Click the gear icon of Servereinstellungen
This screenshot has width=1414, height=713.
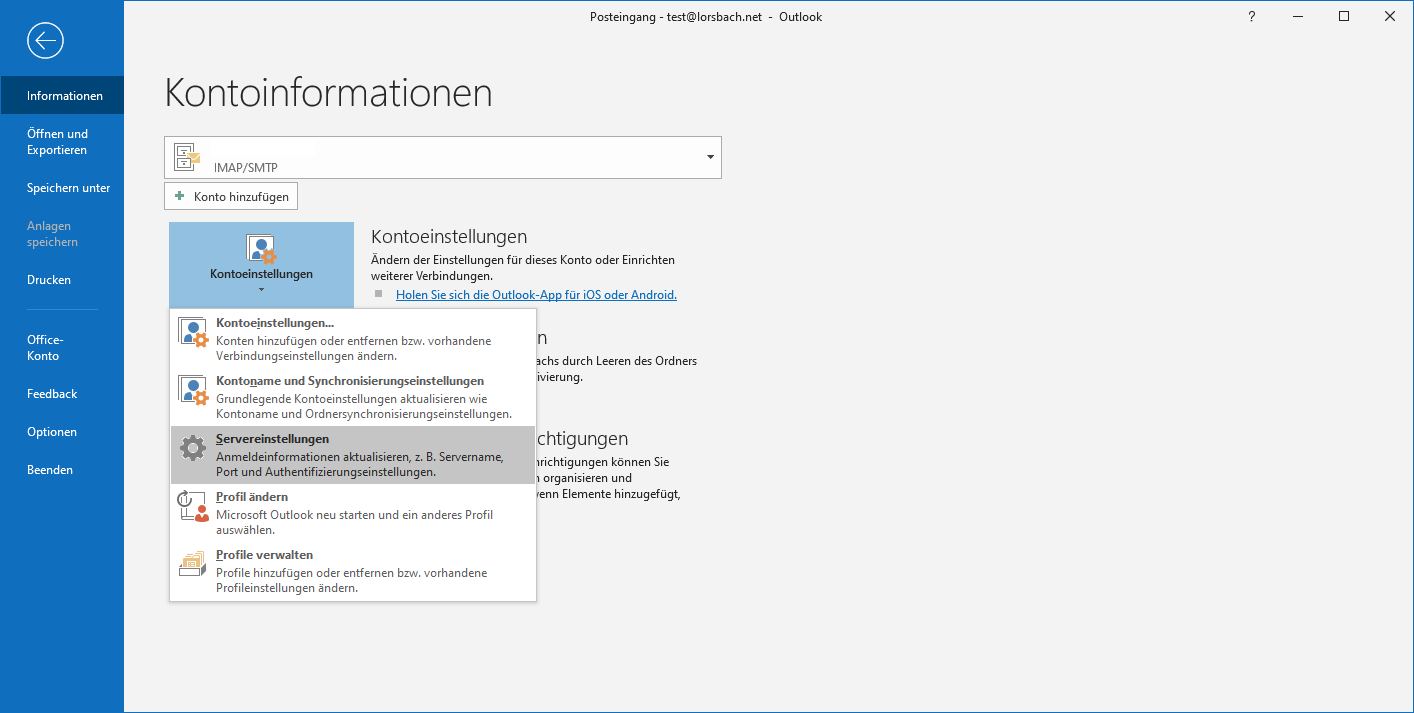[193, 449]
